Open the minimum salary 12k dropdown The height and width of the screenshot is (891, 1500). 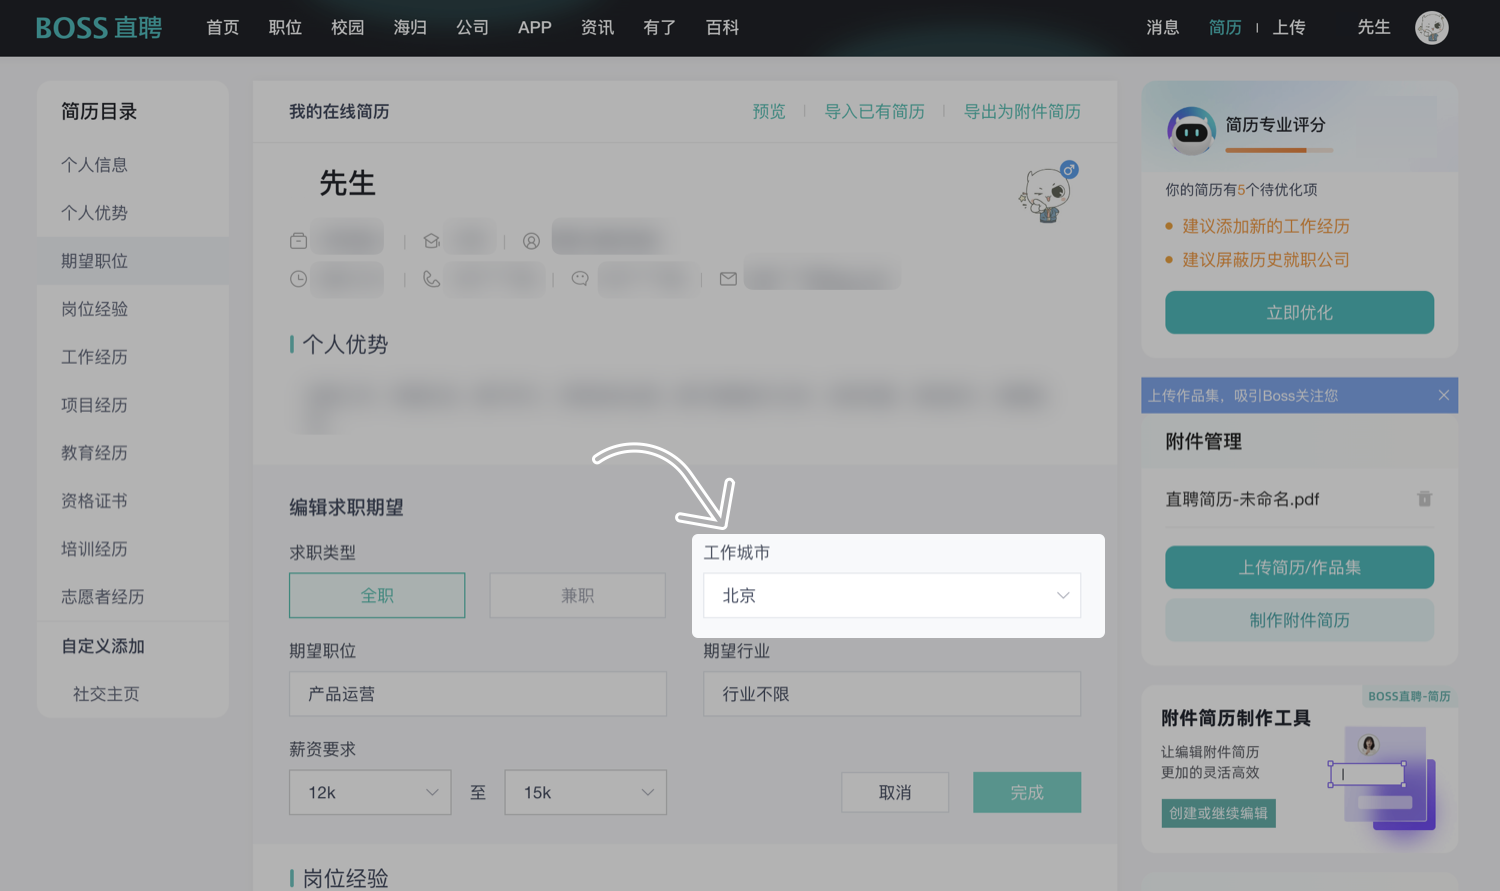pyautogui.click(x=370, y=792)
